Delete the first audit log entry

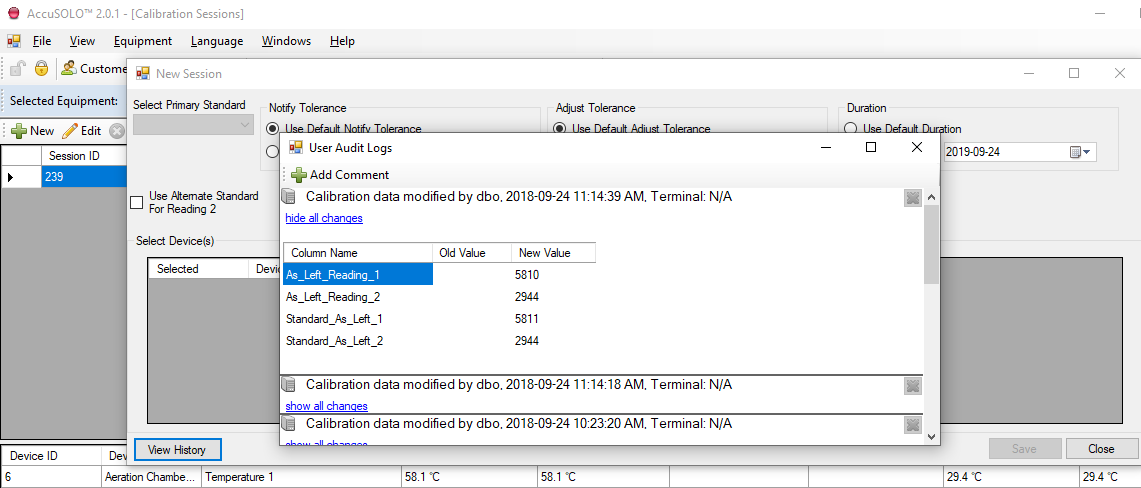tap(912, 198)
